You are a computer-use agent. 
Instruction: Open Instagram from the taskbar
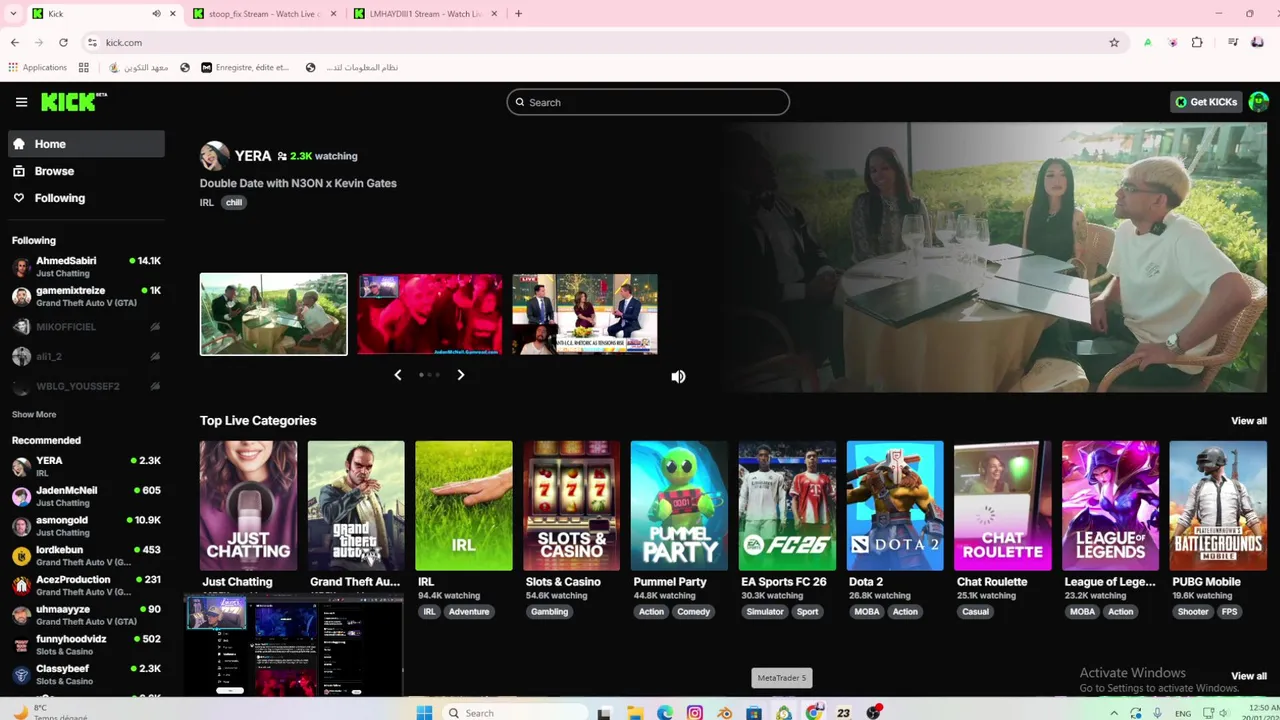click(x=695, y=713)
